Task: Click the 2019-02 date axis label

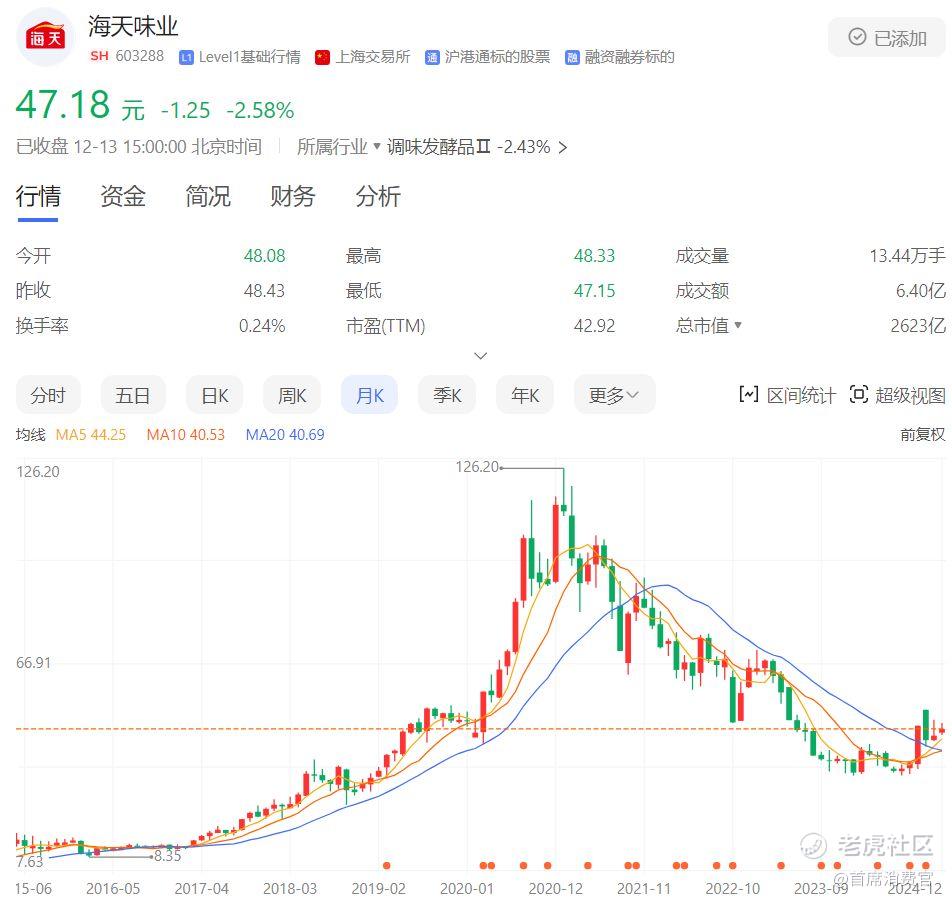Action: click(x=378, y=889)
